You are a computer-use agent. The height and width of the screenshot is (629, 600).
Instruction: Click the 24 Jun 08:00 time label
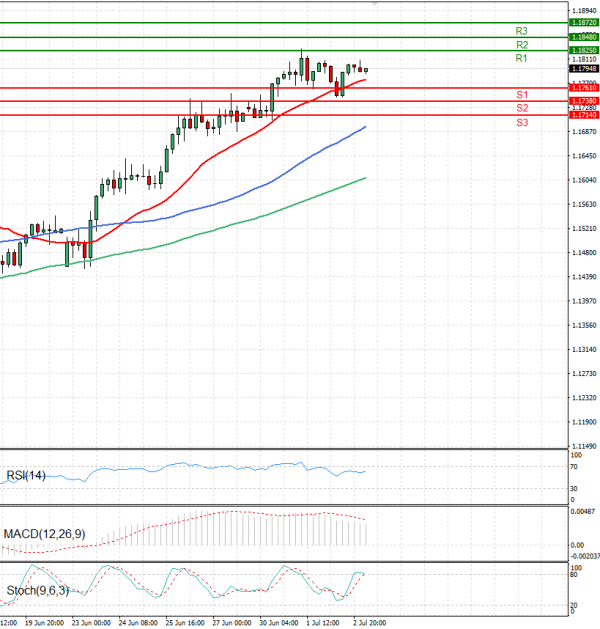[x=138, y=623]
